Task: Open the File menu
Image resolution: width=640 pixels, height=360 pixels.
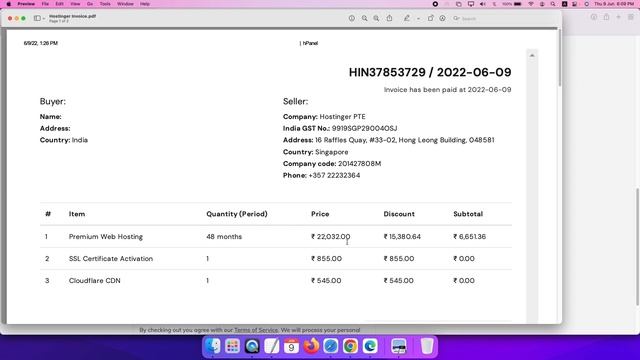Action: (45, 4)
